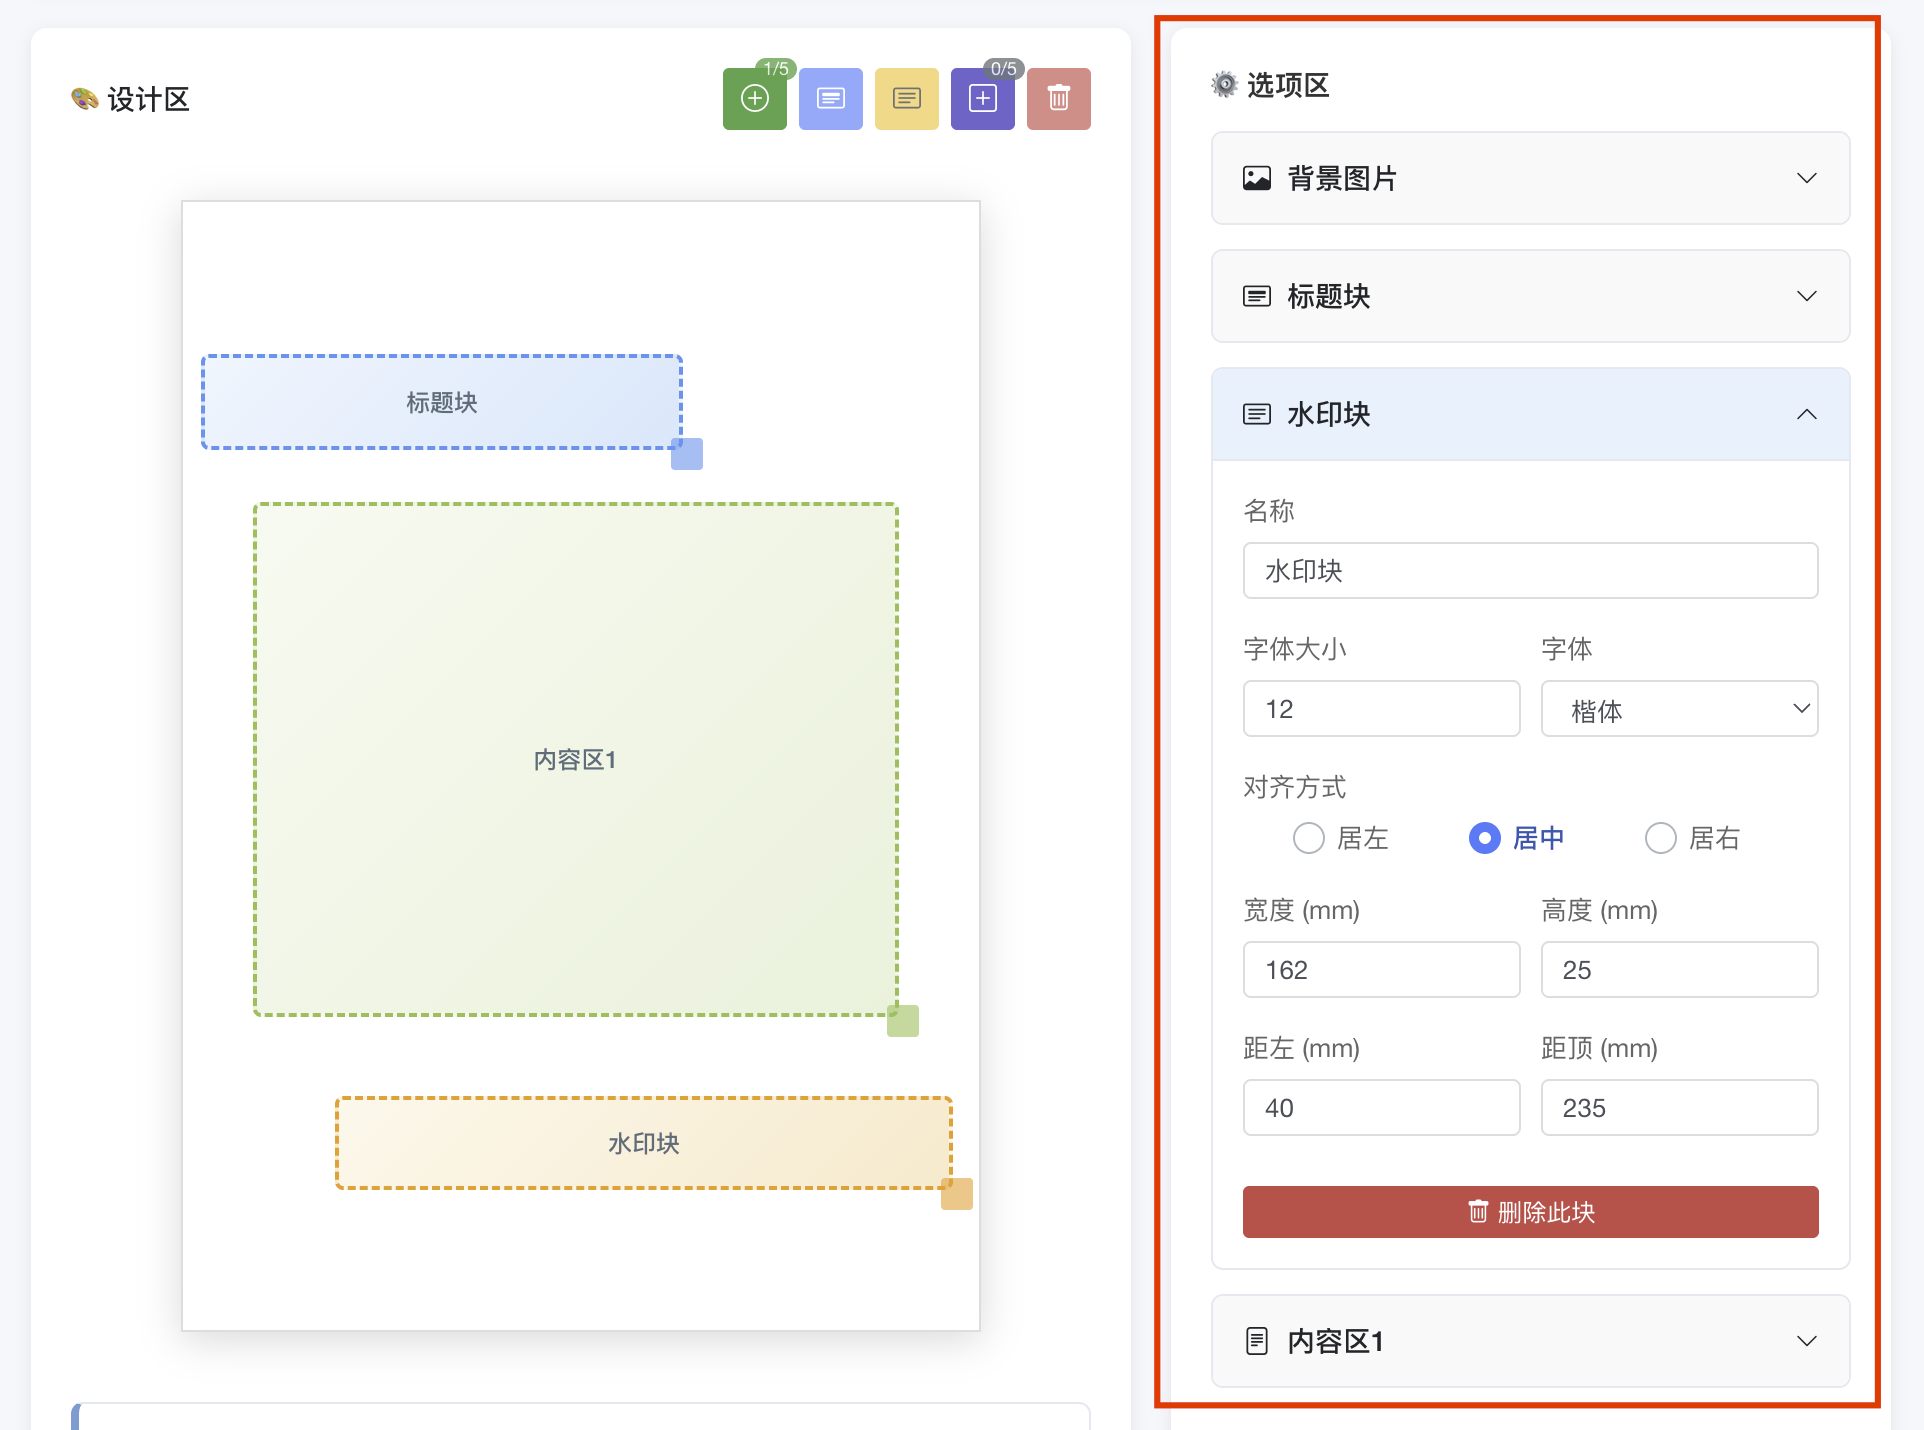This screenshot has width=1924, height=1430.
Task: Click the 对齐方式 label
Action: point(1294,787)
